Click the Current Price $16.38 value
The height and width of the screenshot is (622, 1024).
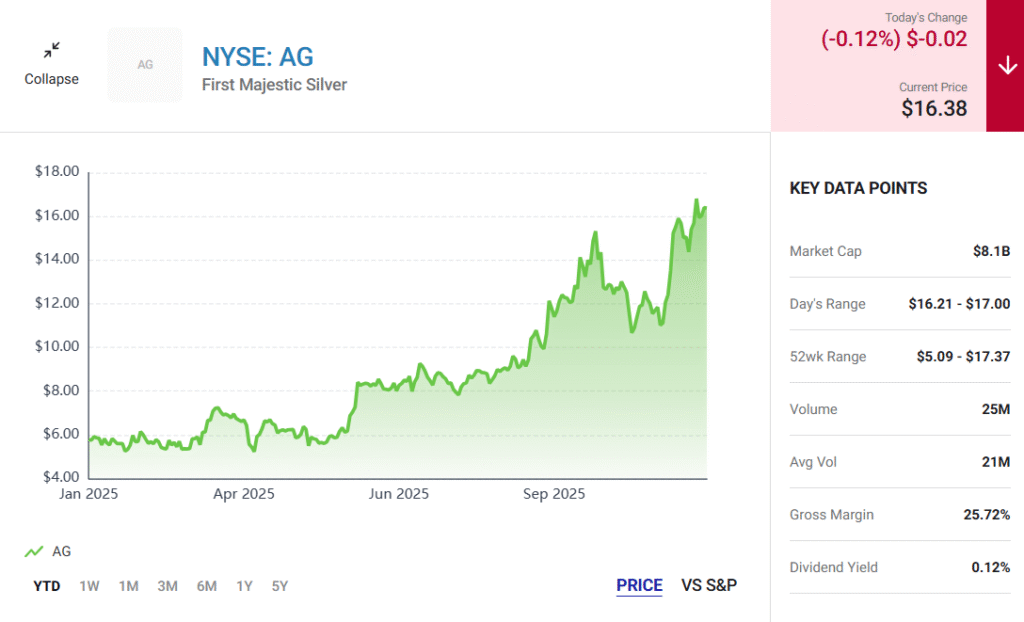934,108
